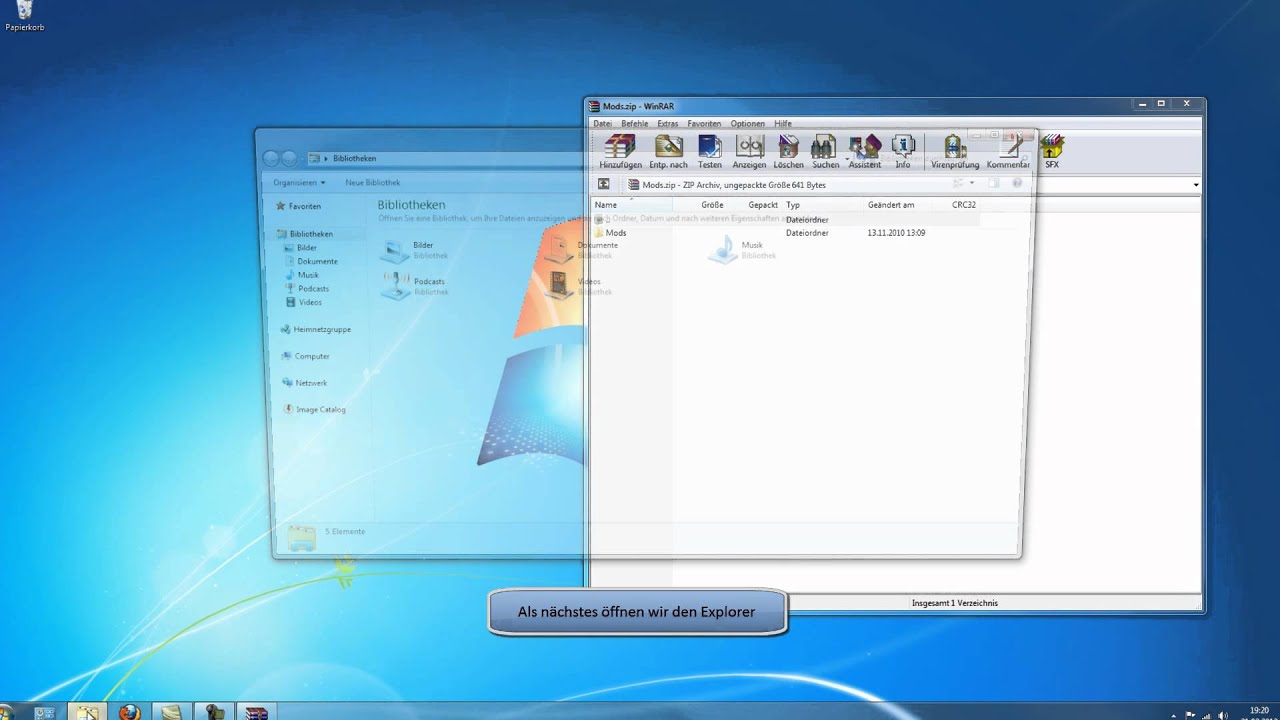This screenshot has height=720, width=1280.
Task: Click the volume speaker tray icon
Action: tap(1223, 716)
